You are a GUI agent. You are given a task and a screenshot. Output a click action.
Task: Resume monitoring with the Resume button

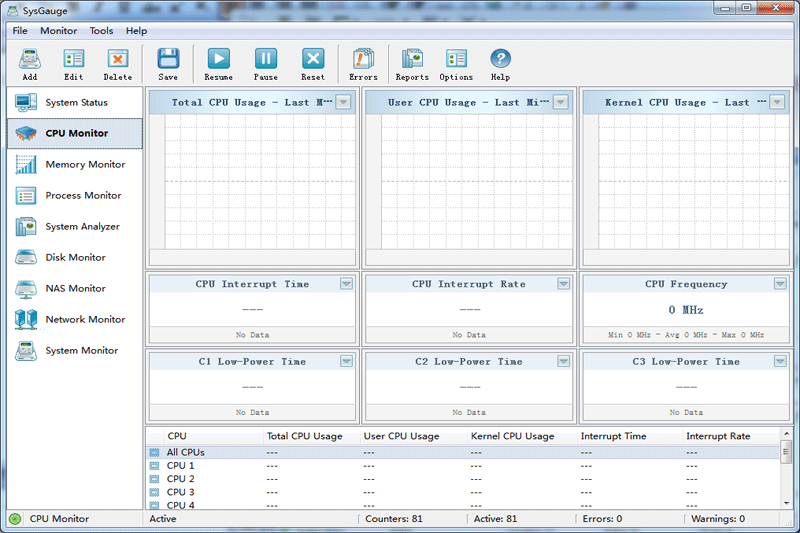(218, 64)
